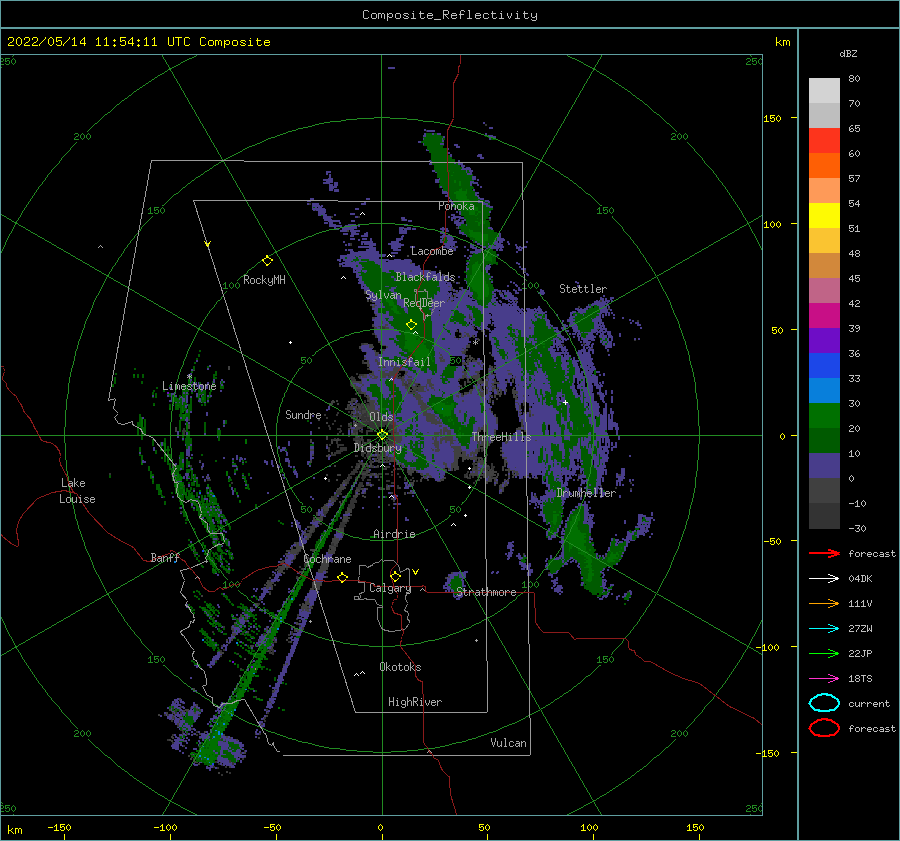Click the Innisfail city label
The width and height of the screenshot is (900, 841).
(x=404, y=362)
